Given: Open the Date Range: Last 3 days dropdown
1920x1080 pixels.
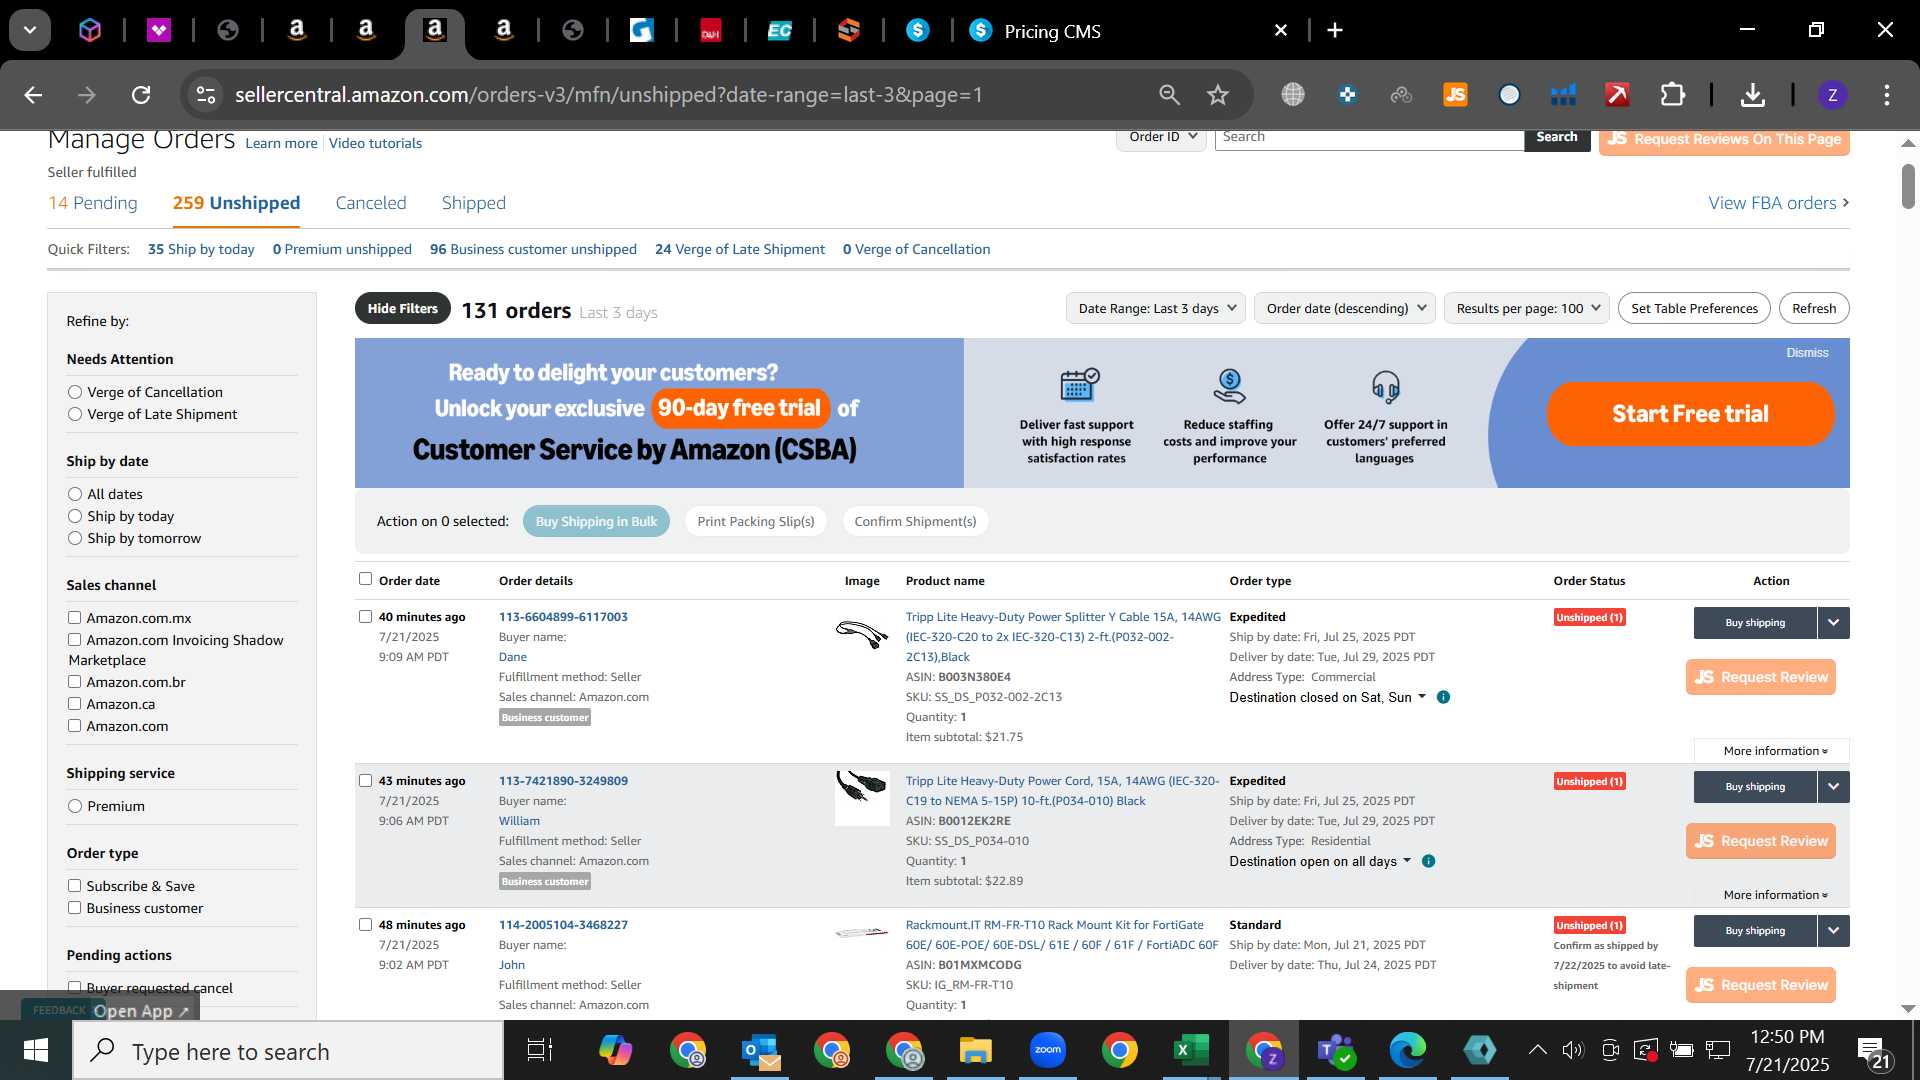Looking at the screenshot, I should pyautogui.click(x=1155, y=308).
